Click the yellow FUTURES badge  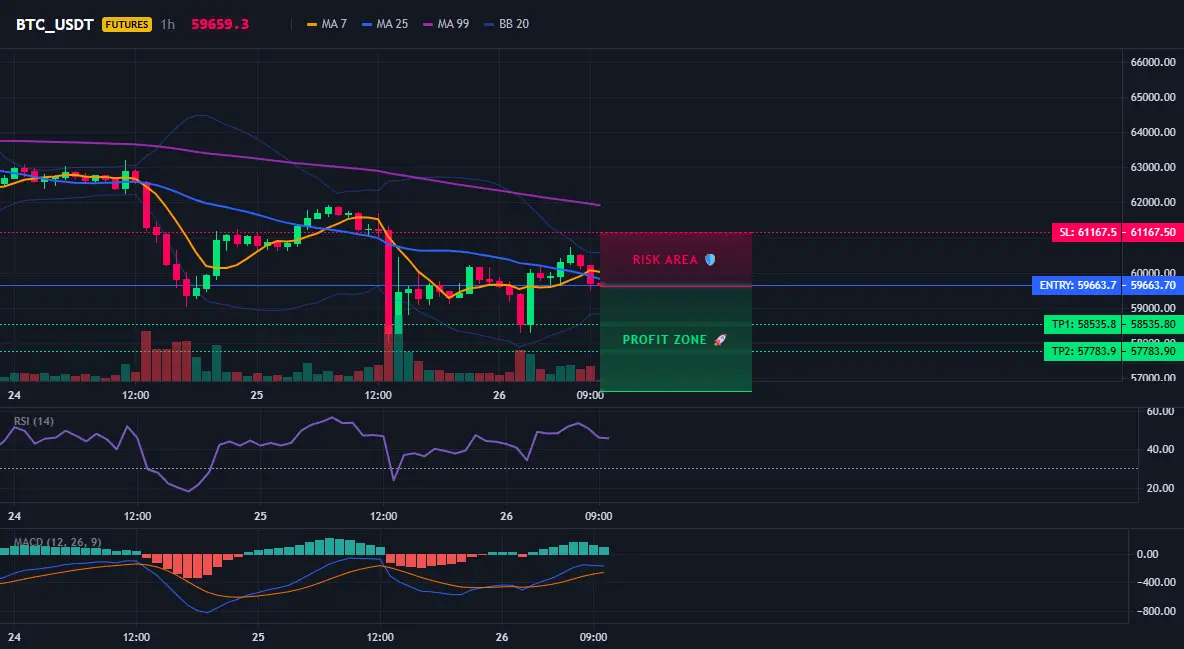[x=127, y=24]
